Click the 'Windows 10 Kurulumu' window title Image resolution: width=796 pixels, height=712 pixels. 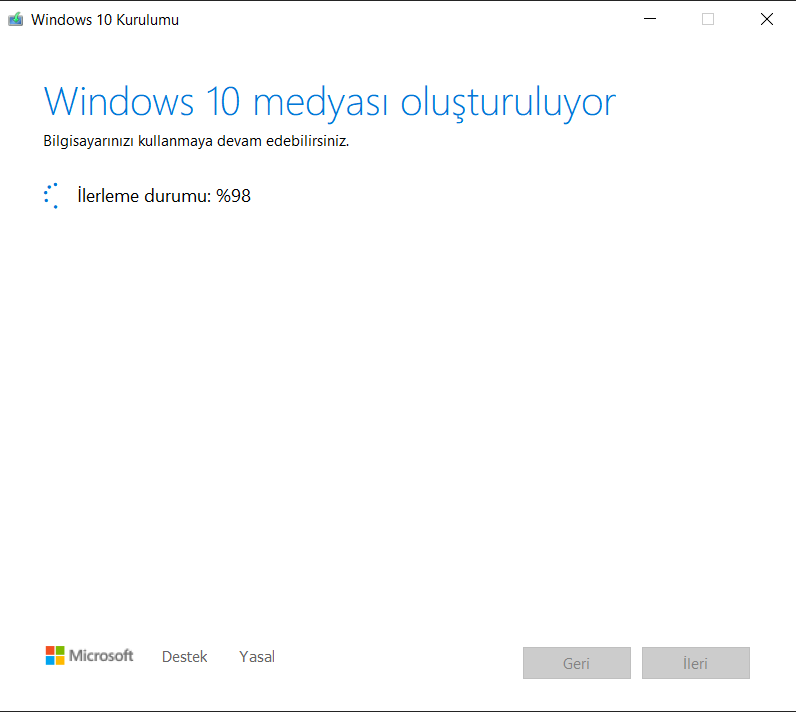[105, 20]
